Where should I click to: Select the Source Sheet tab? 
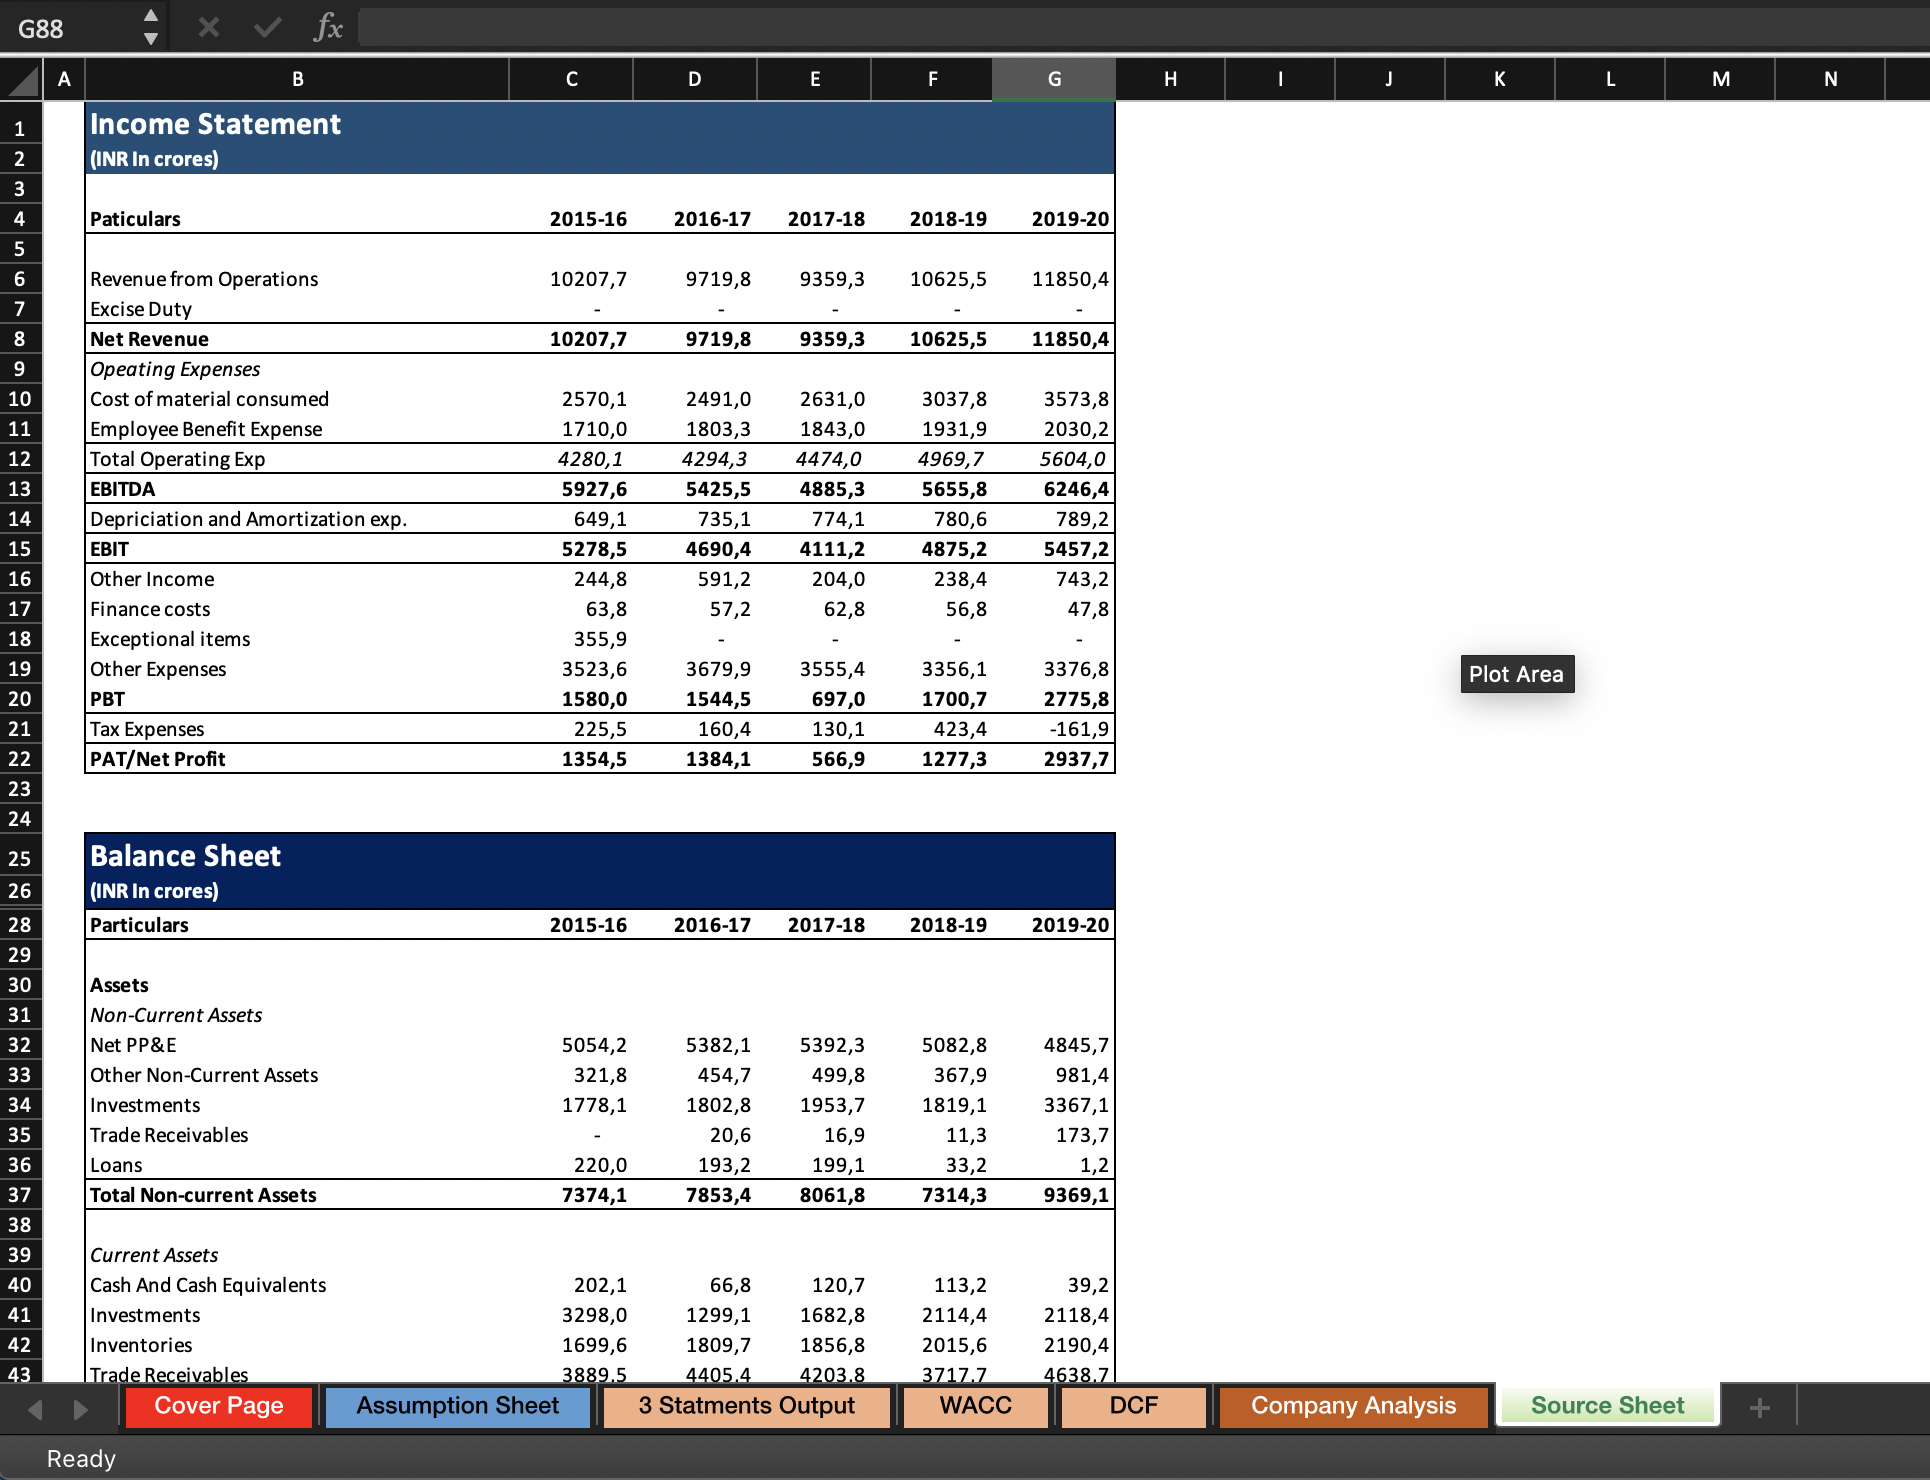(x=1608, y=1406)
